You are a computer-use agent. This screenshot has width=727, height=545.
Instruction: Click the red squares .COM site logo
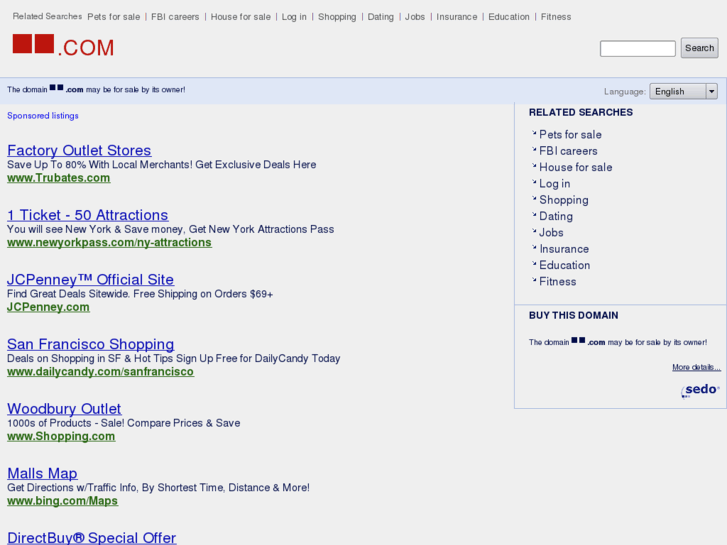point(63,45)
